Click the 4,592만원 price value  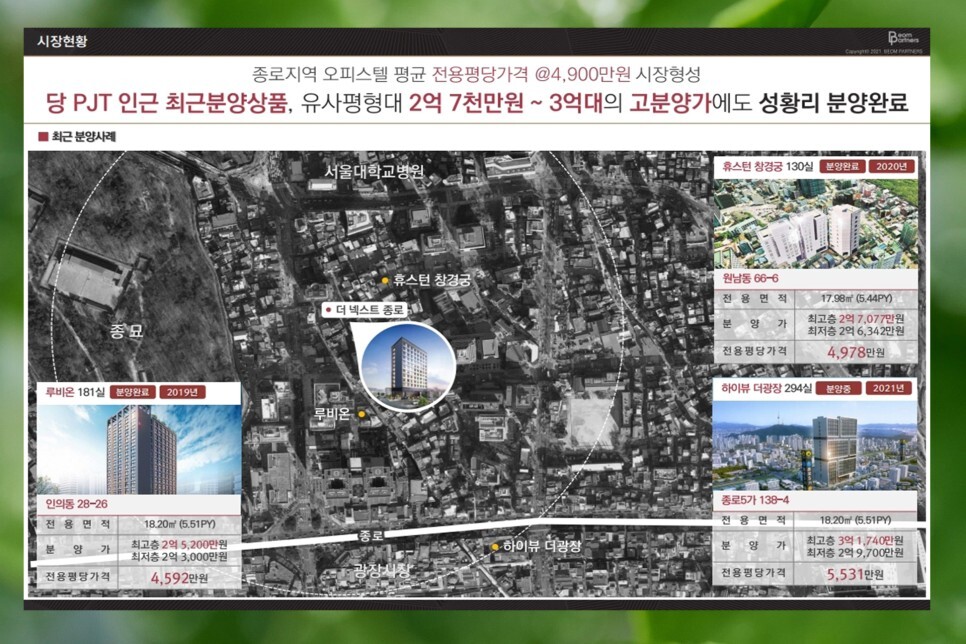pos(179,578)
